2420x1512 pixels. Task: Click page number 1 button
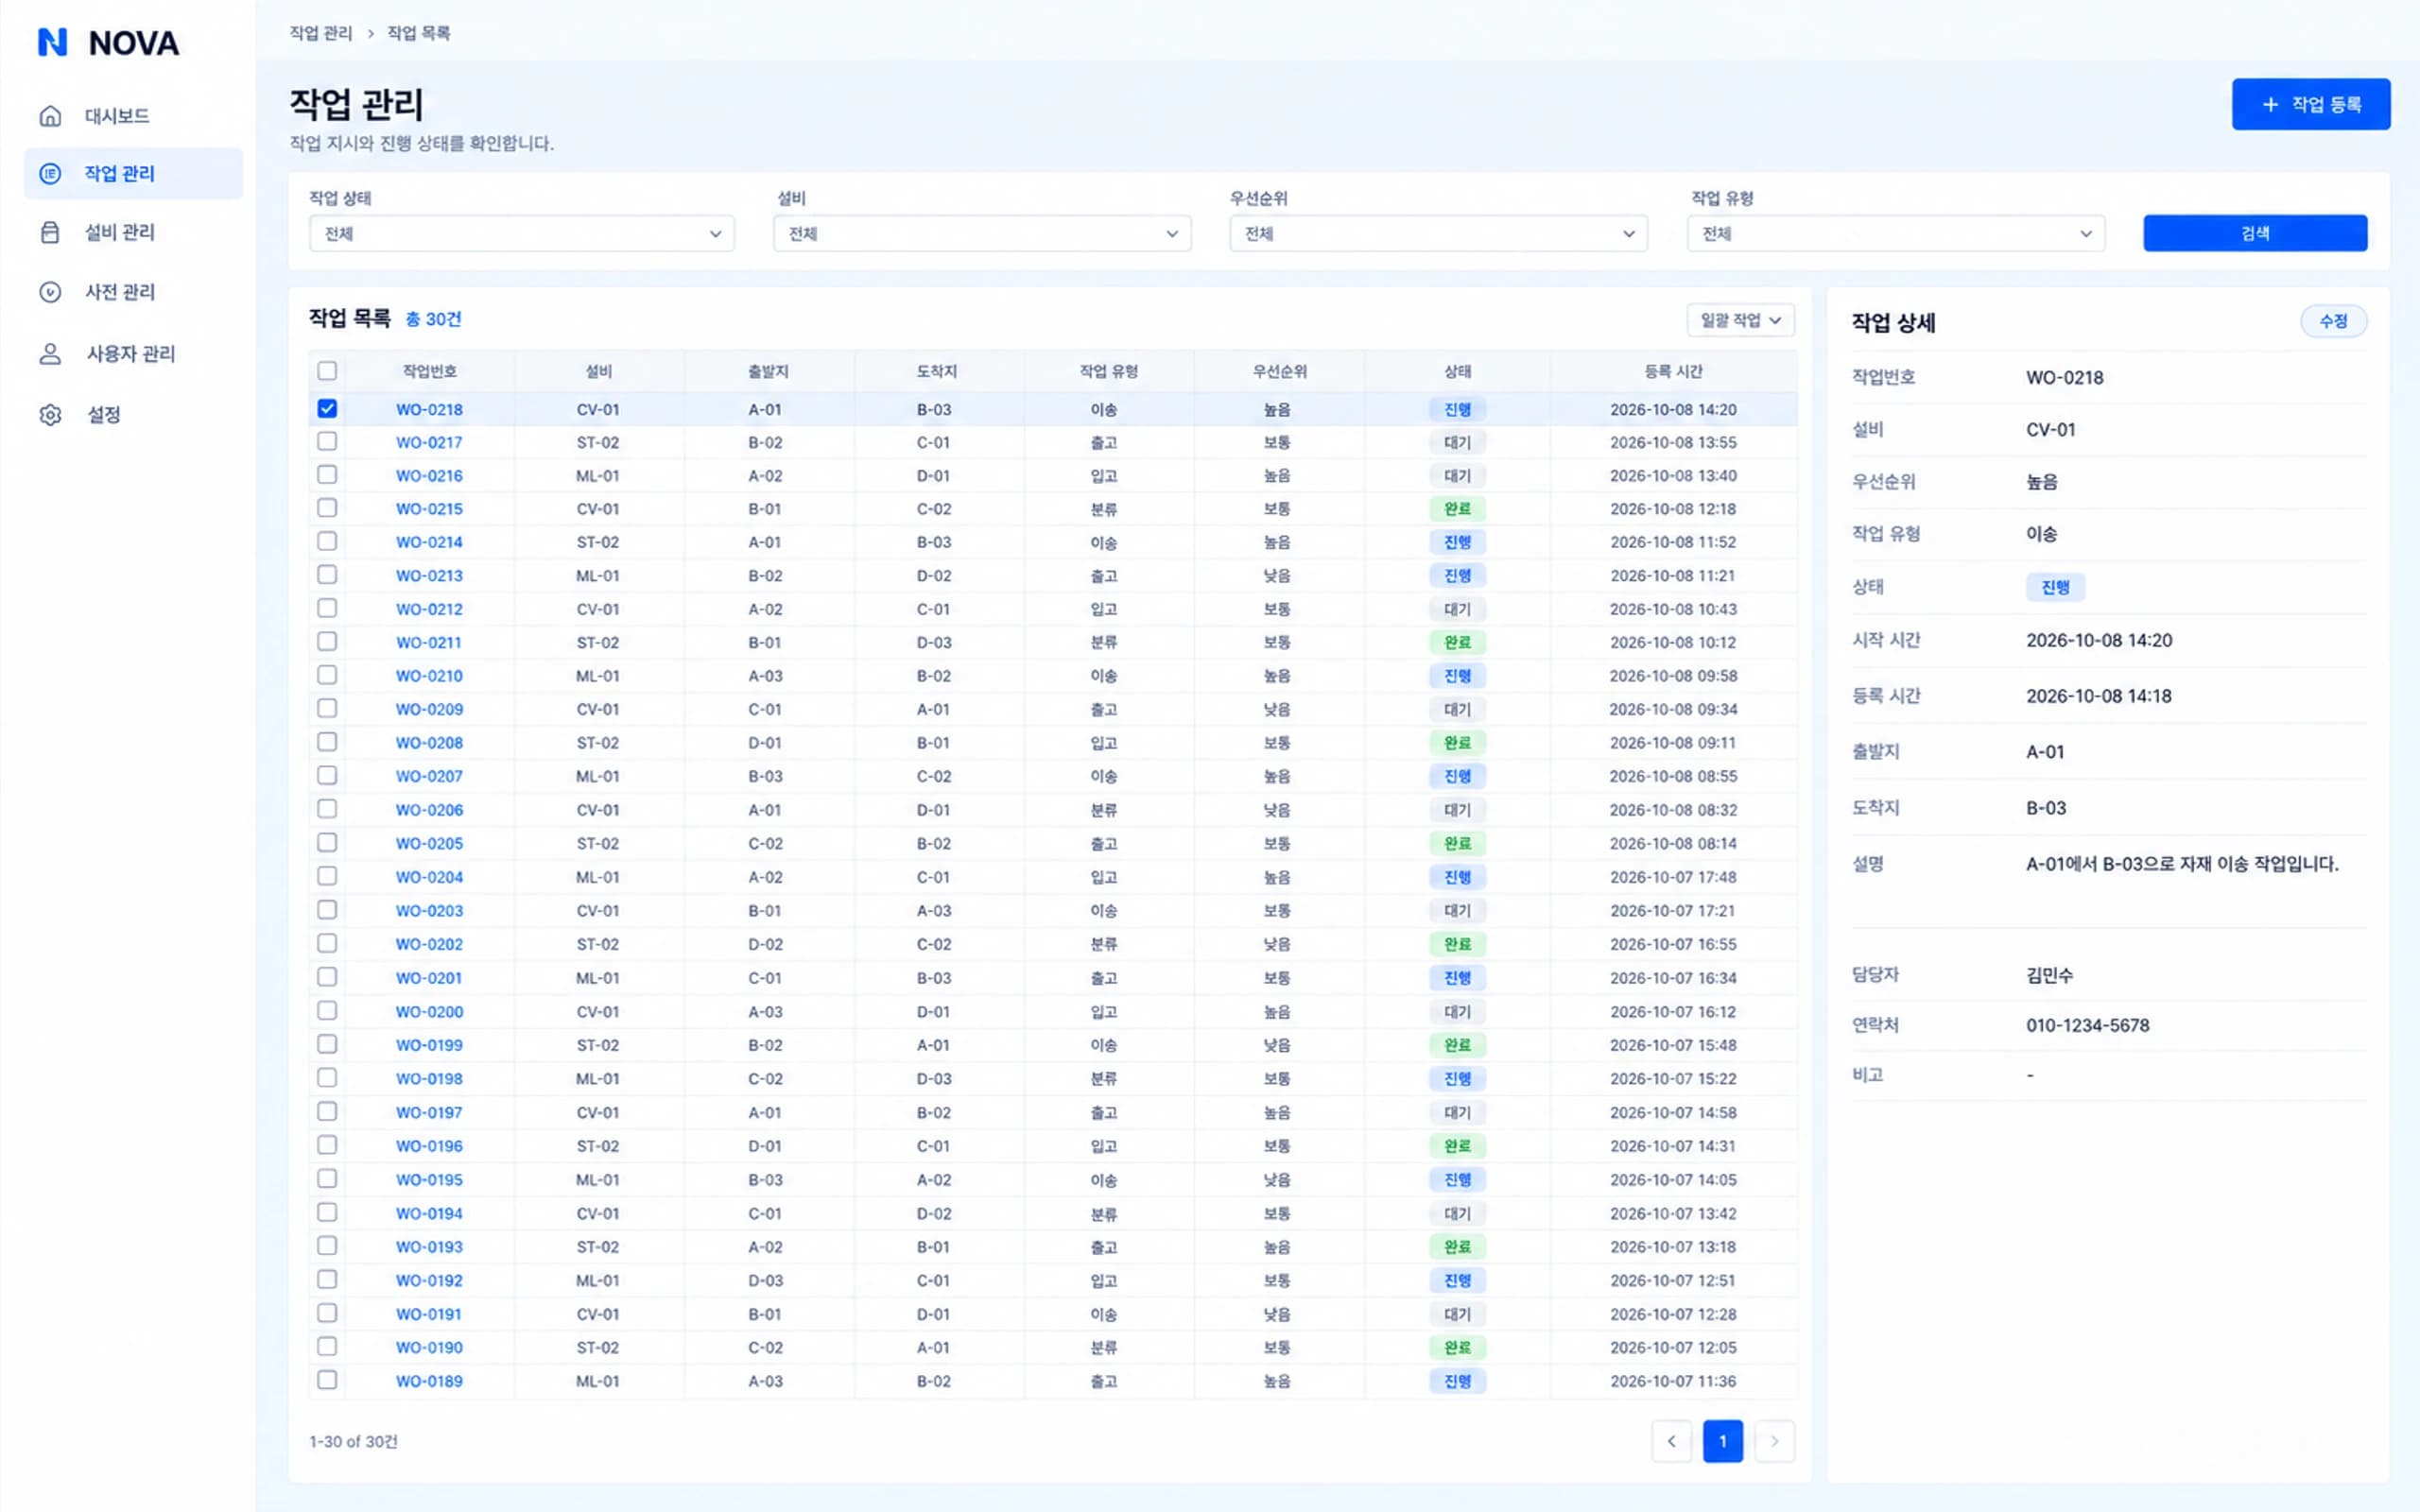coord(1722,1441)
